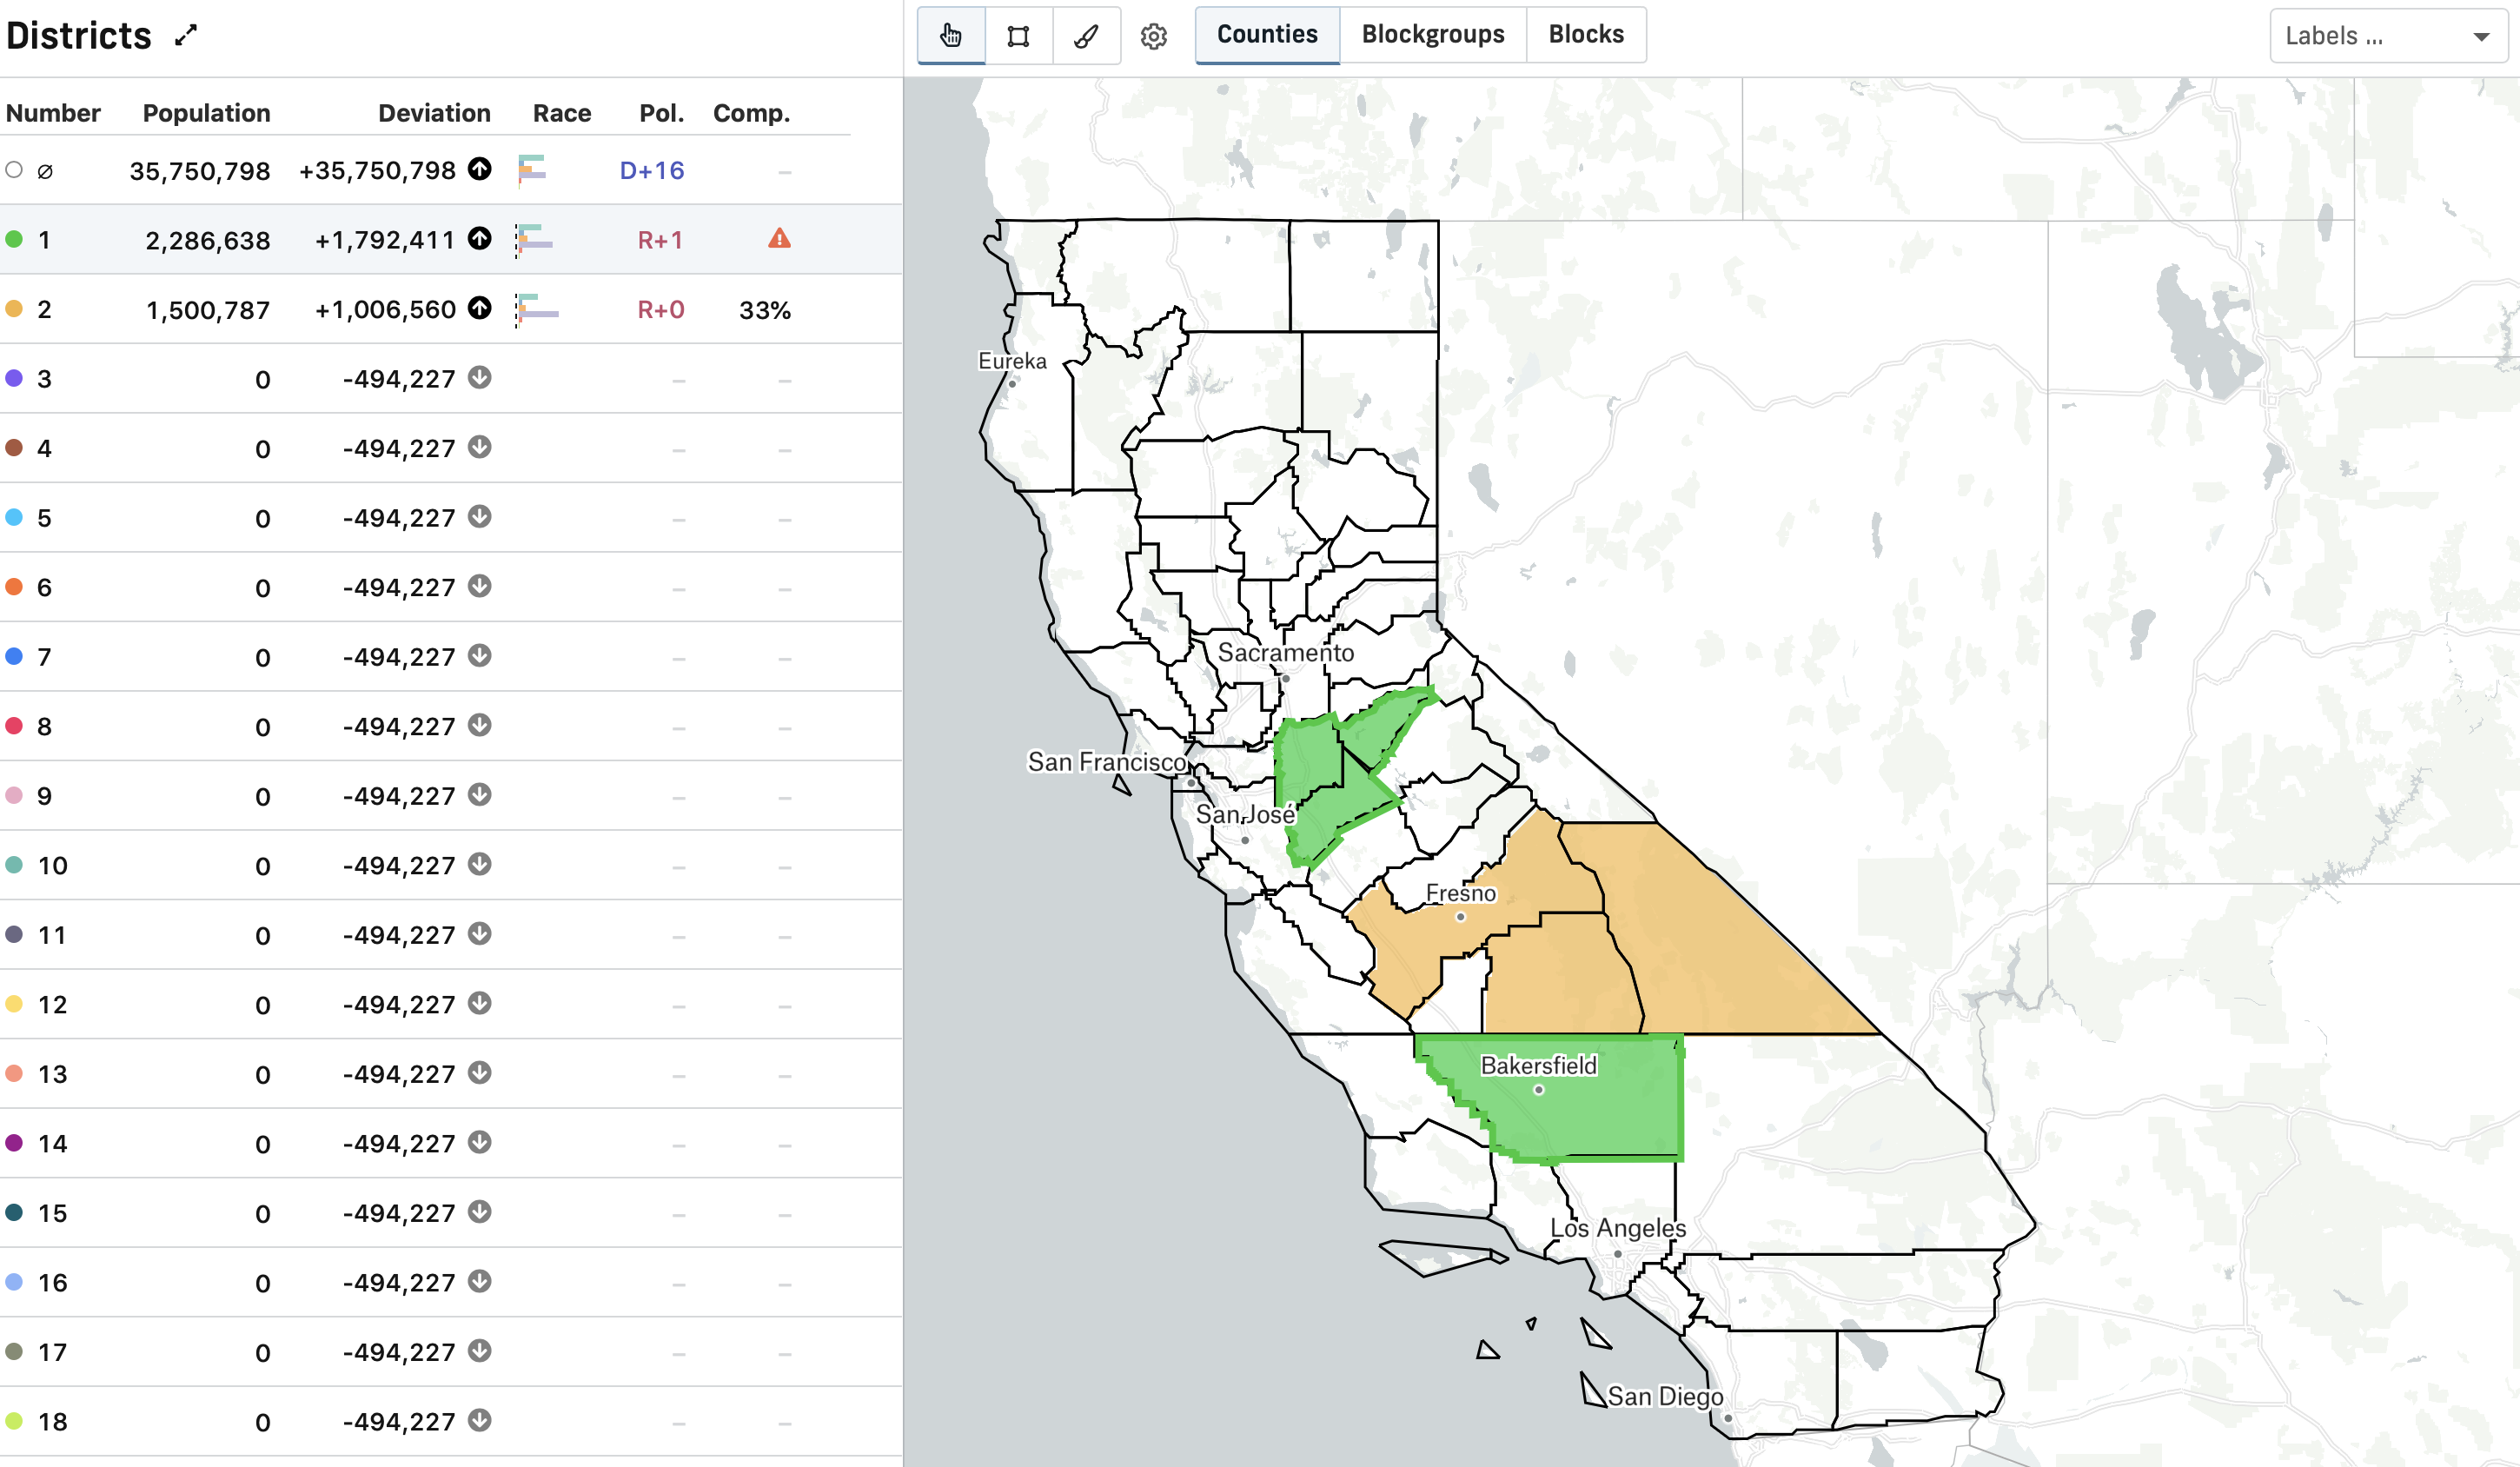Click the Labels dropdown arrow

pyautogui.click(x=2481, y=37)
